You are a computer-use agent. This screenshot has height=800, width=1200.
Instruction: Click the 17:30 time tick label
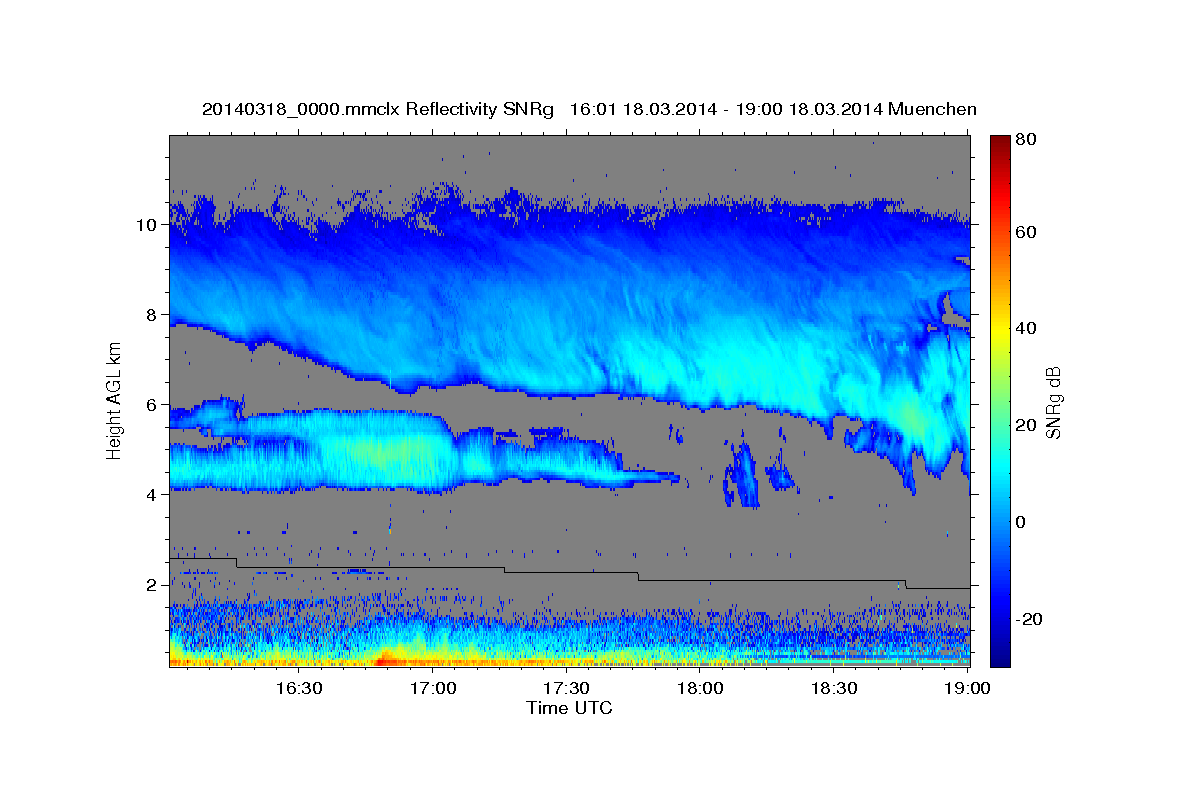coord(567,688)
